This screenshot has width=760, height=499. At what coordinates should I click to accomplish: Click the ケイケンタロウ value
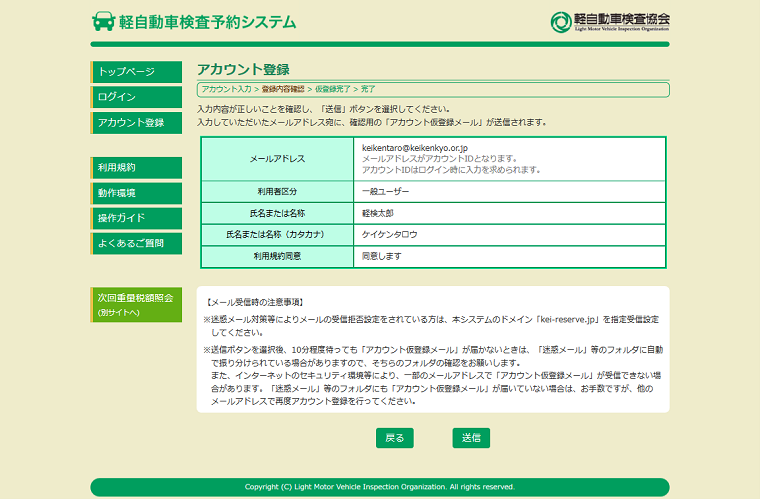389,234
